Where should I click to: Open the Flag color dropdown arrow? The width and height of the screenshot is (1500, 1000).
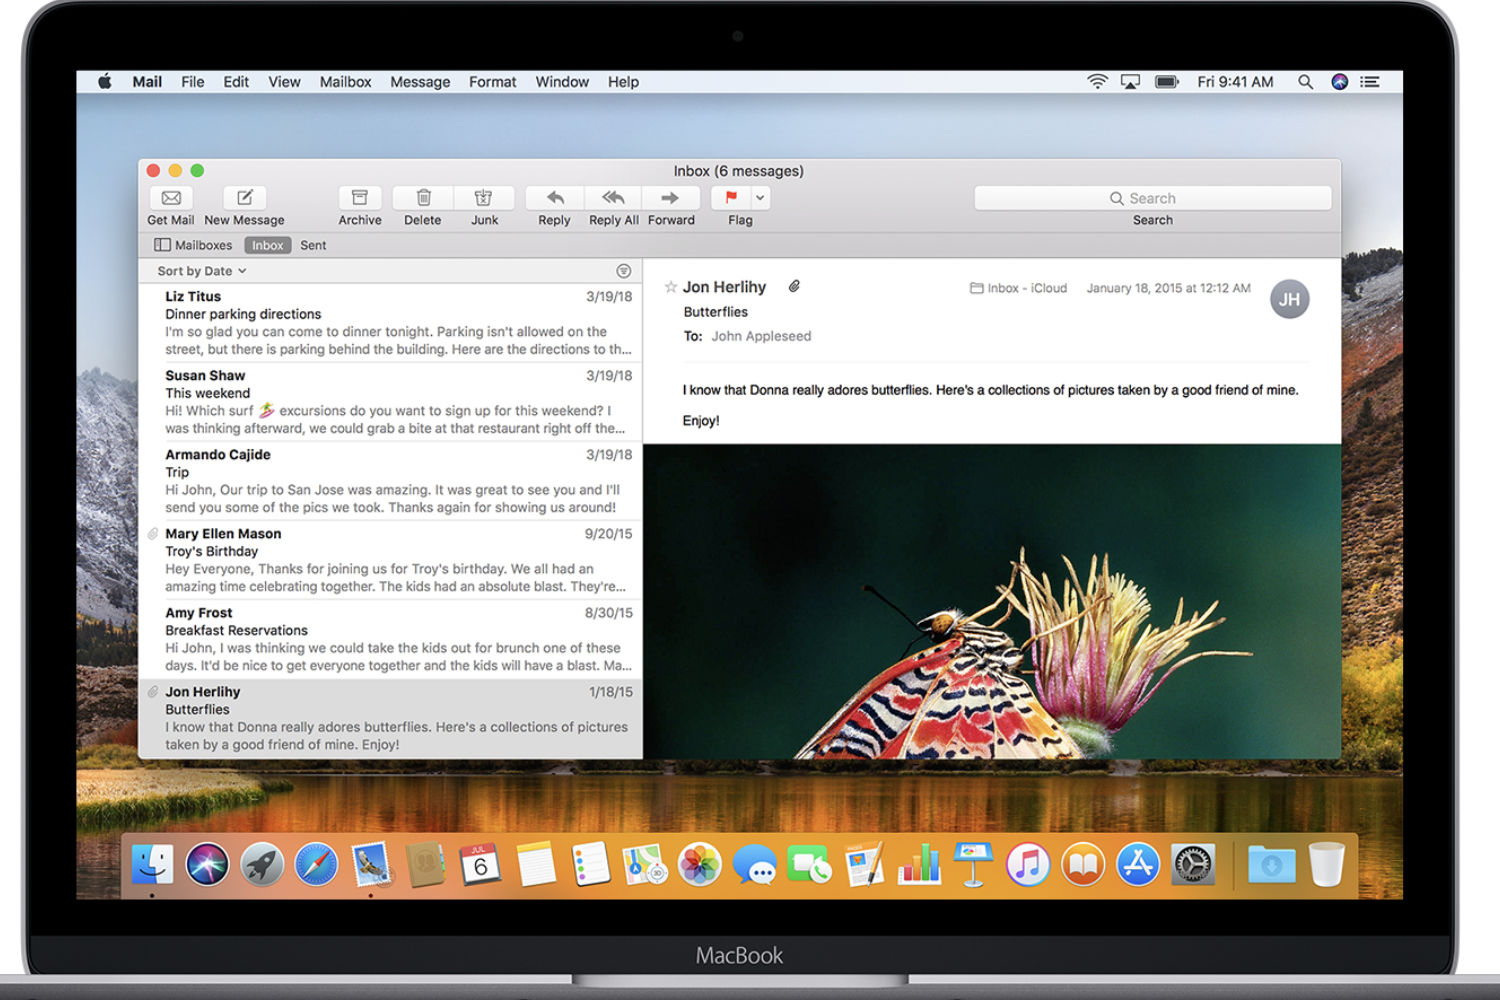(x=760, y=198)
